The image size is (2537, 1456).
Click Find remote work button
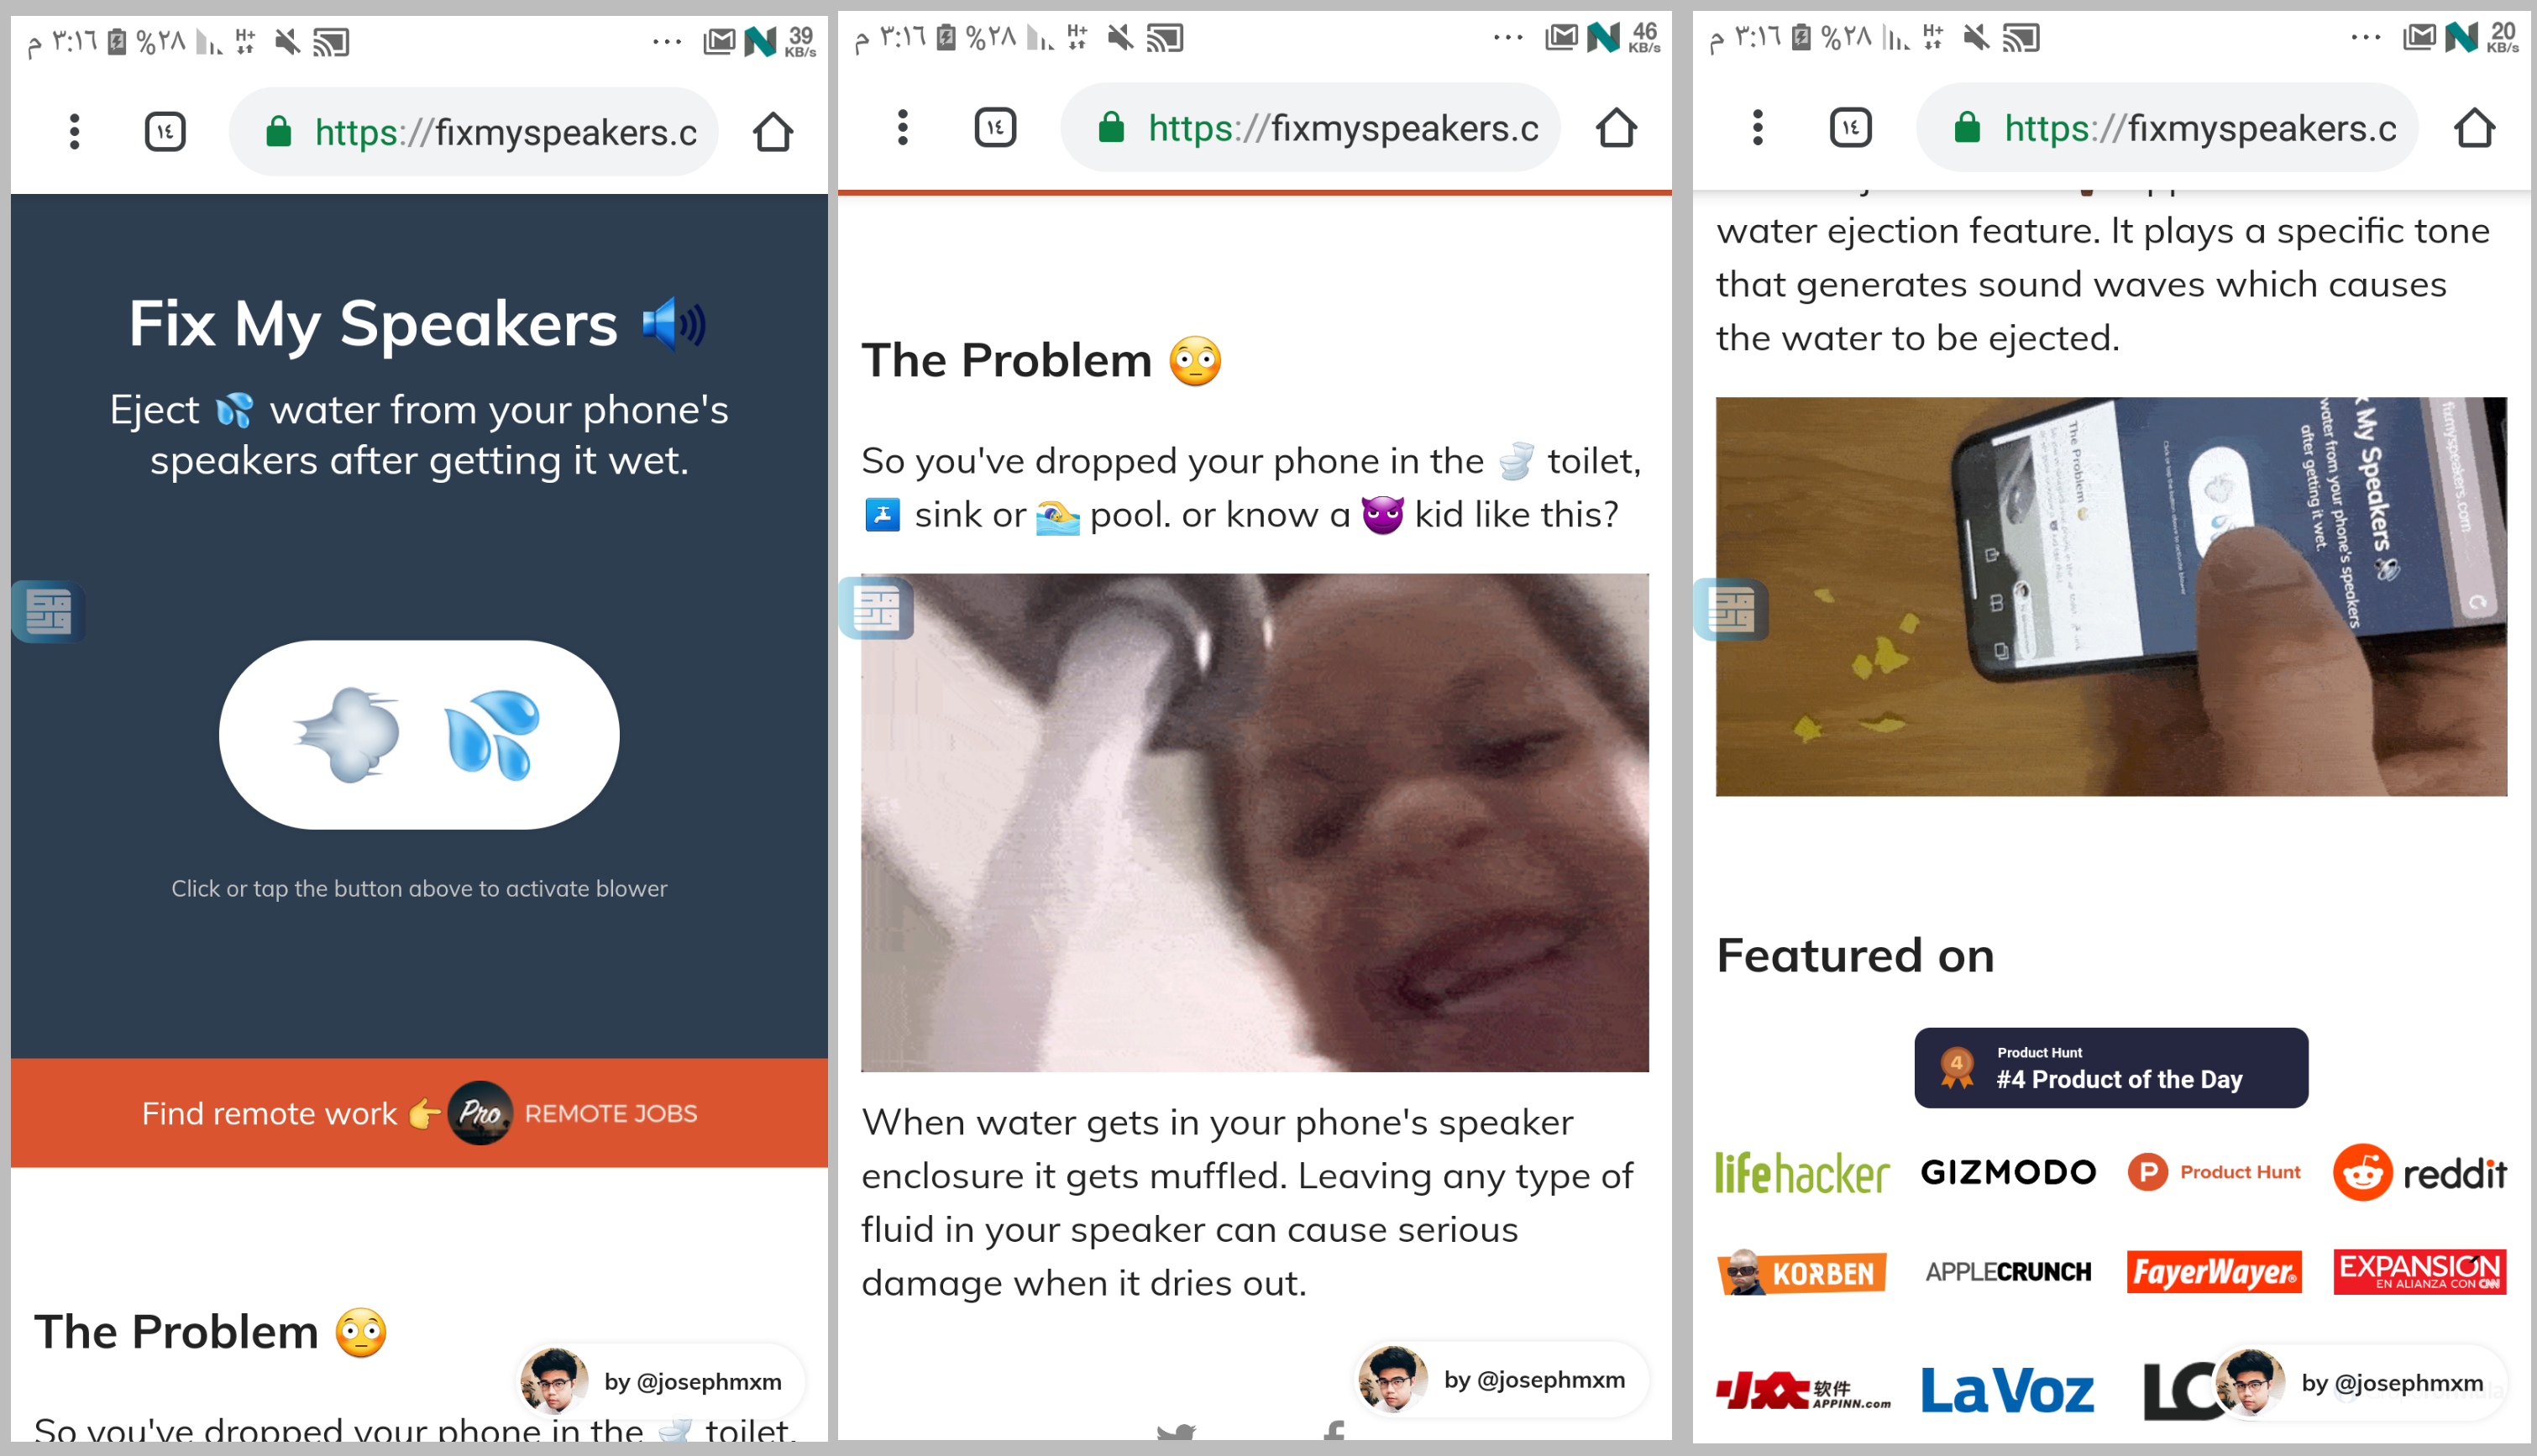[x=418, y=1111]
